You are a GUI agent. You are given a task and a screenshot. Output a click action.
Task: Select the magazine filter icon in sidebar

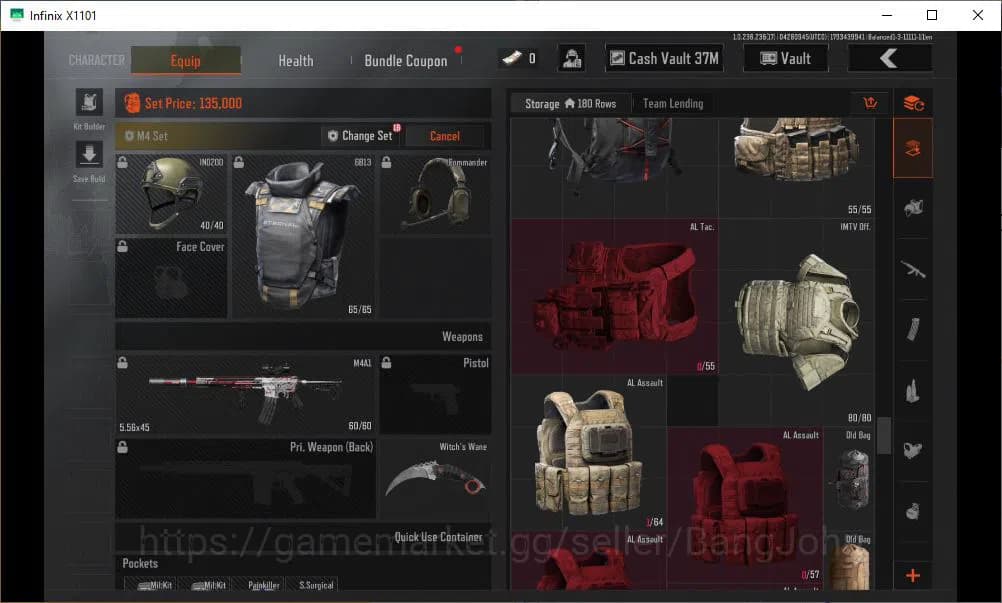pos(912,329)
